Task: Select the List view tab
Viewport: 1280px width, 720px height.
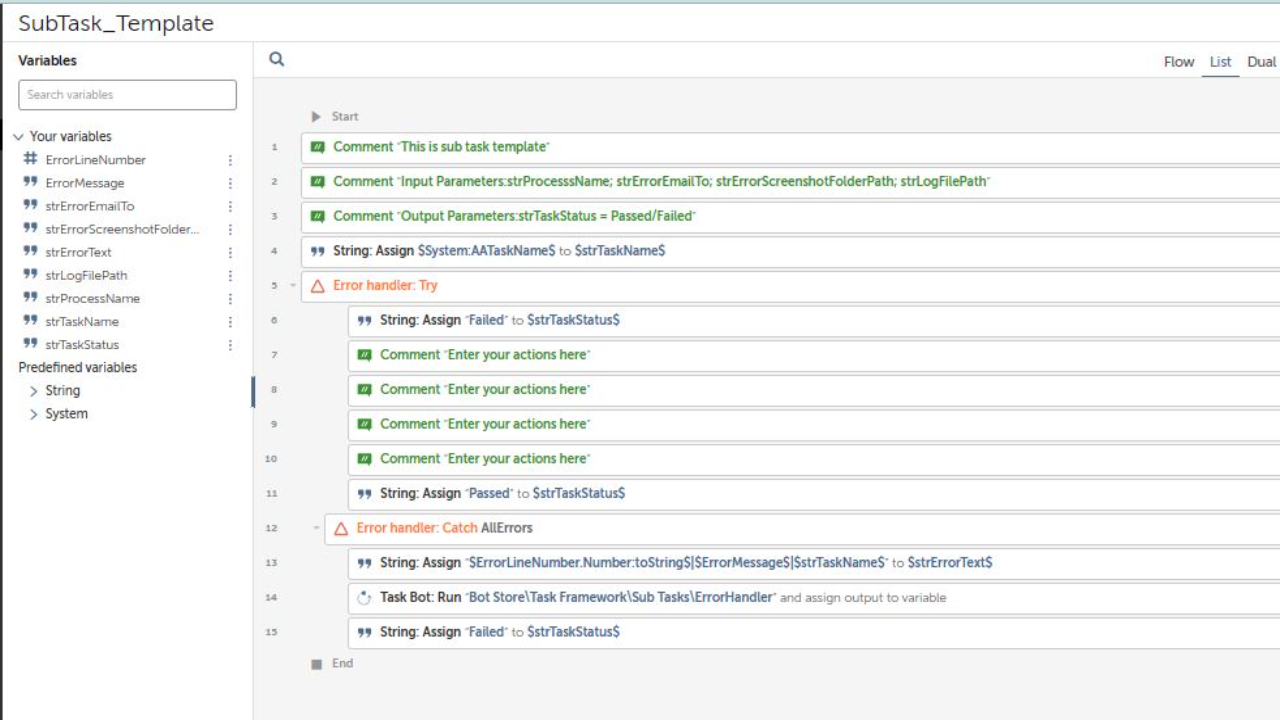Action: tap(1220, 62)
